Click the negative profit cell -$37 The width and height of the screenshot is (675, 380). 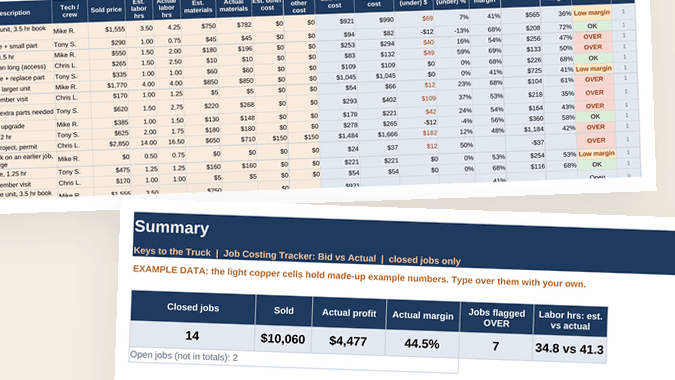click(538, 142)
